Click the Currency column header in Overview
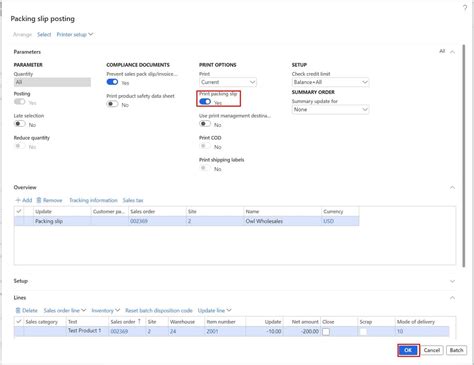Image resolution: width=474 pixels, height=365 pixels. (x=340, y=212)
